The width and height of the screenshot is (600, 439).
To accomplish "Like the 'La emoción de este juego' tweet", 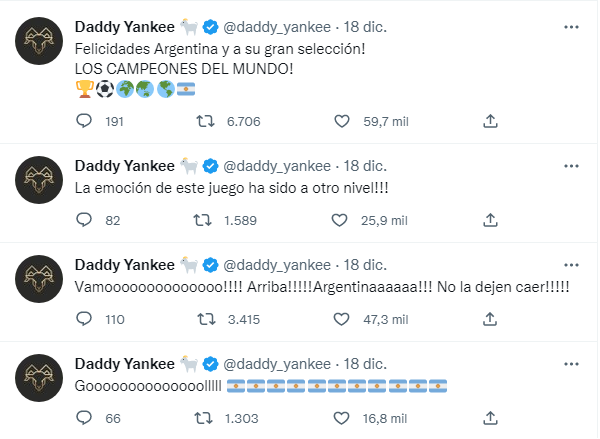I will click(x=342, y=221).
